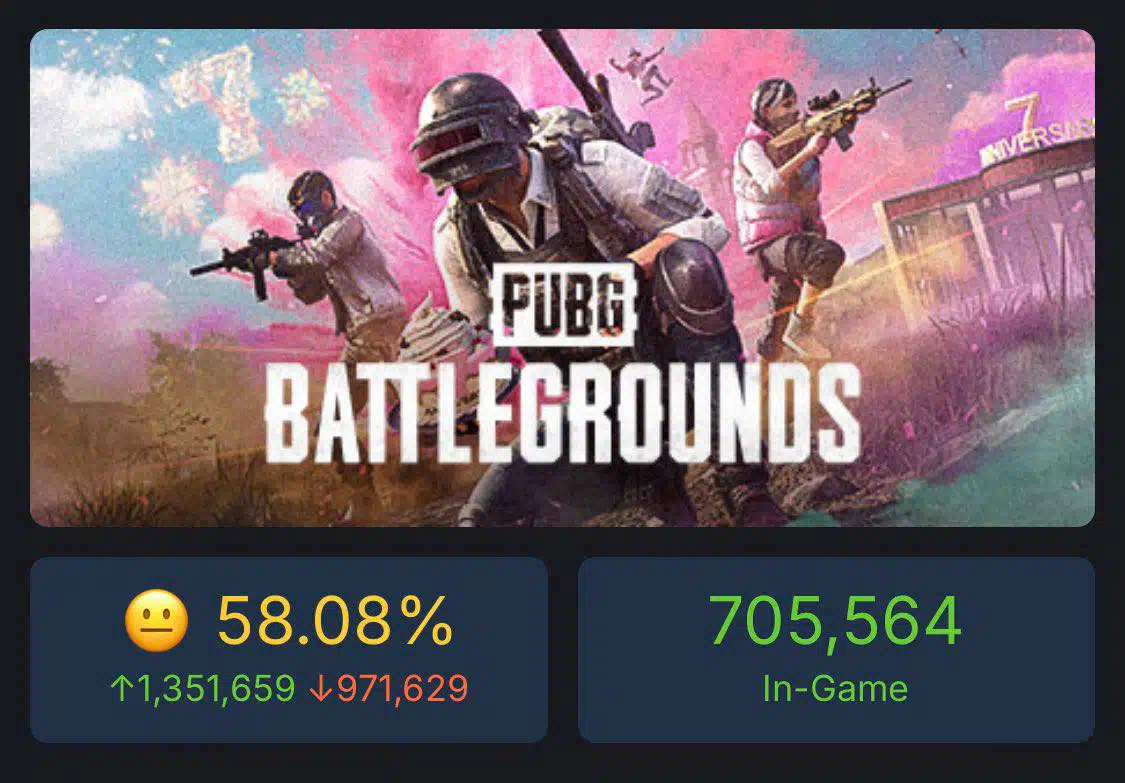Click the In-Game label
The height and width of the screenshot is (783, 1125).
[835, 688]
